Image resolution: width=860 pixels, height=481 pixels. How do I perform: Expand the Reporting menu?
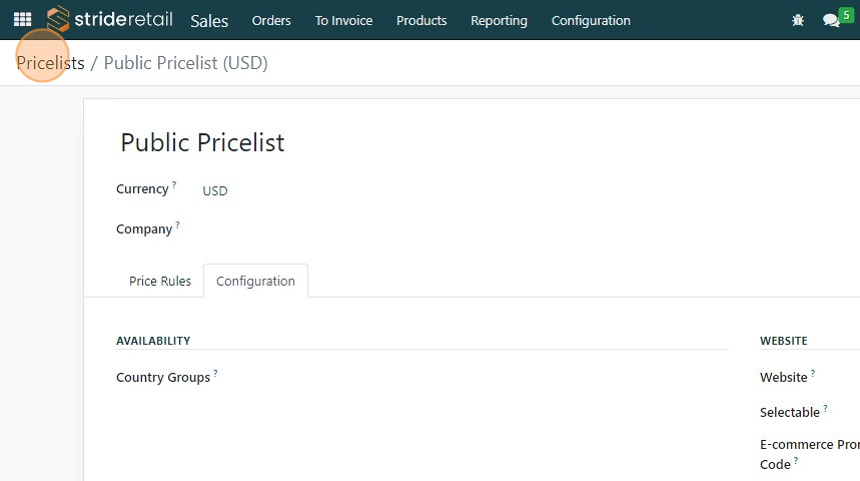tap(499, 20)
